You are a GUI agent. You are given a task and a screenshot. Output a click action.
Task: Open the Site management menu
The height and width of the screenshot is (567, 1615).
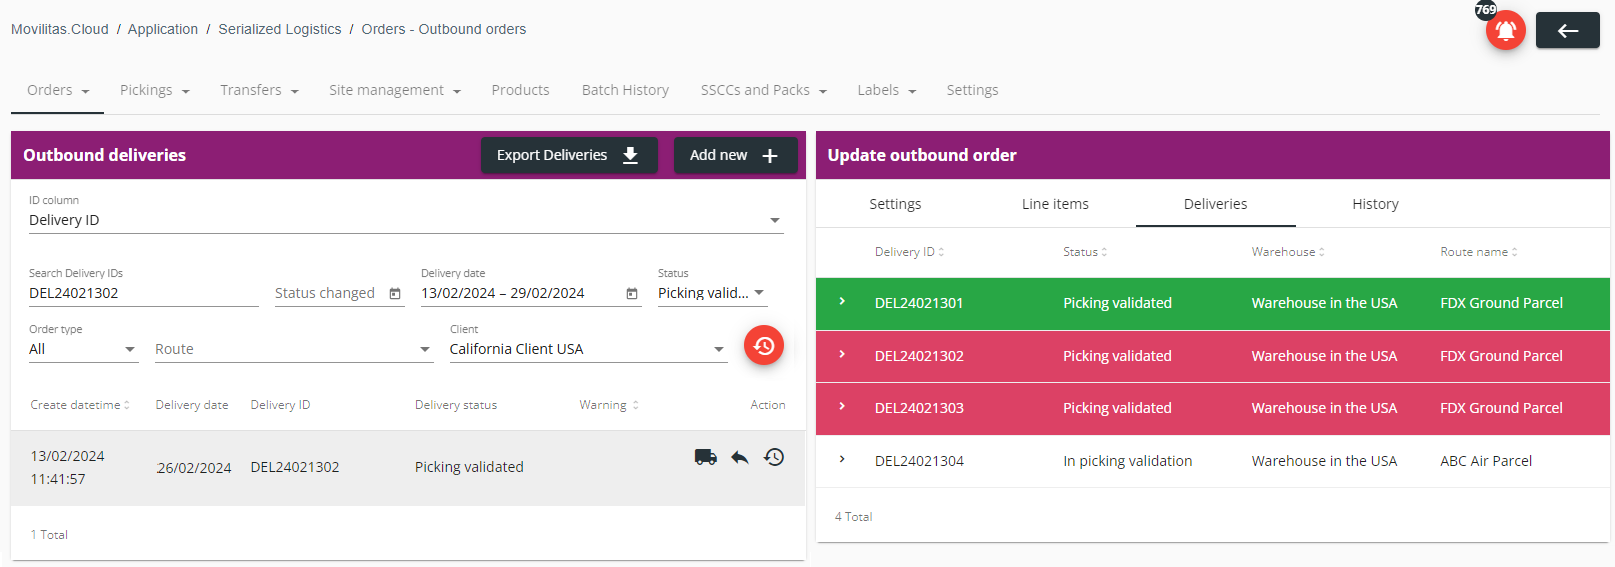(395, 90)
